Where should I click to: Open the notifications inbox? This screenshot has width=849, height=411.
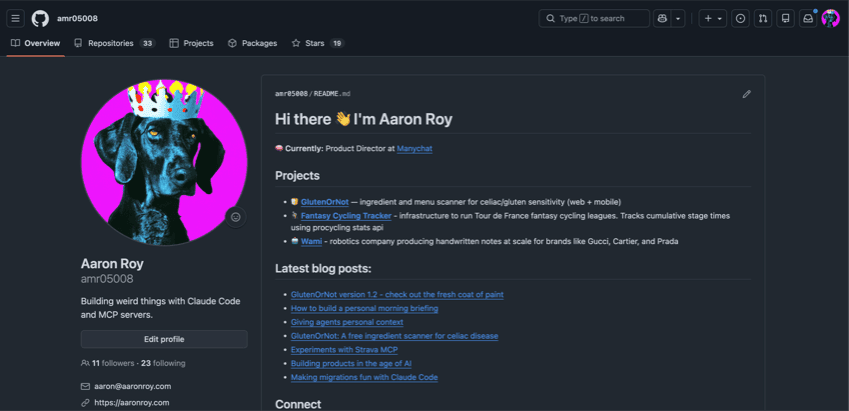[808, 18]
